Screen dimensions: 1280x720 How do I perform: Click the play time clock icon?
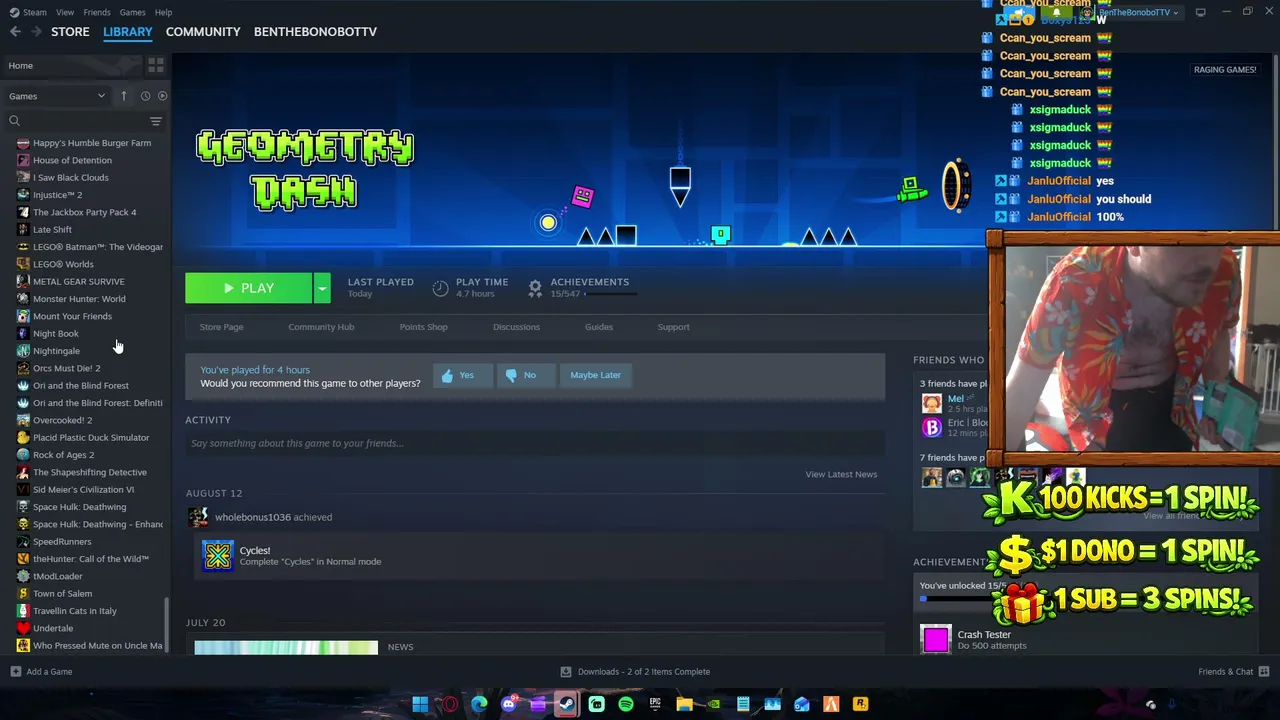[440, 288]
